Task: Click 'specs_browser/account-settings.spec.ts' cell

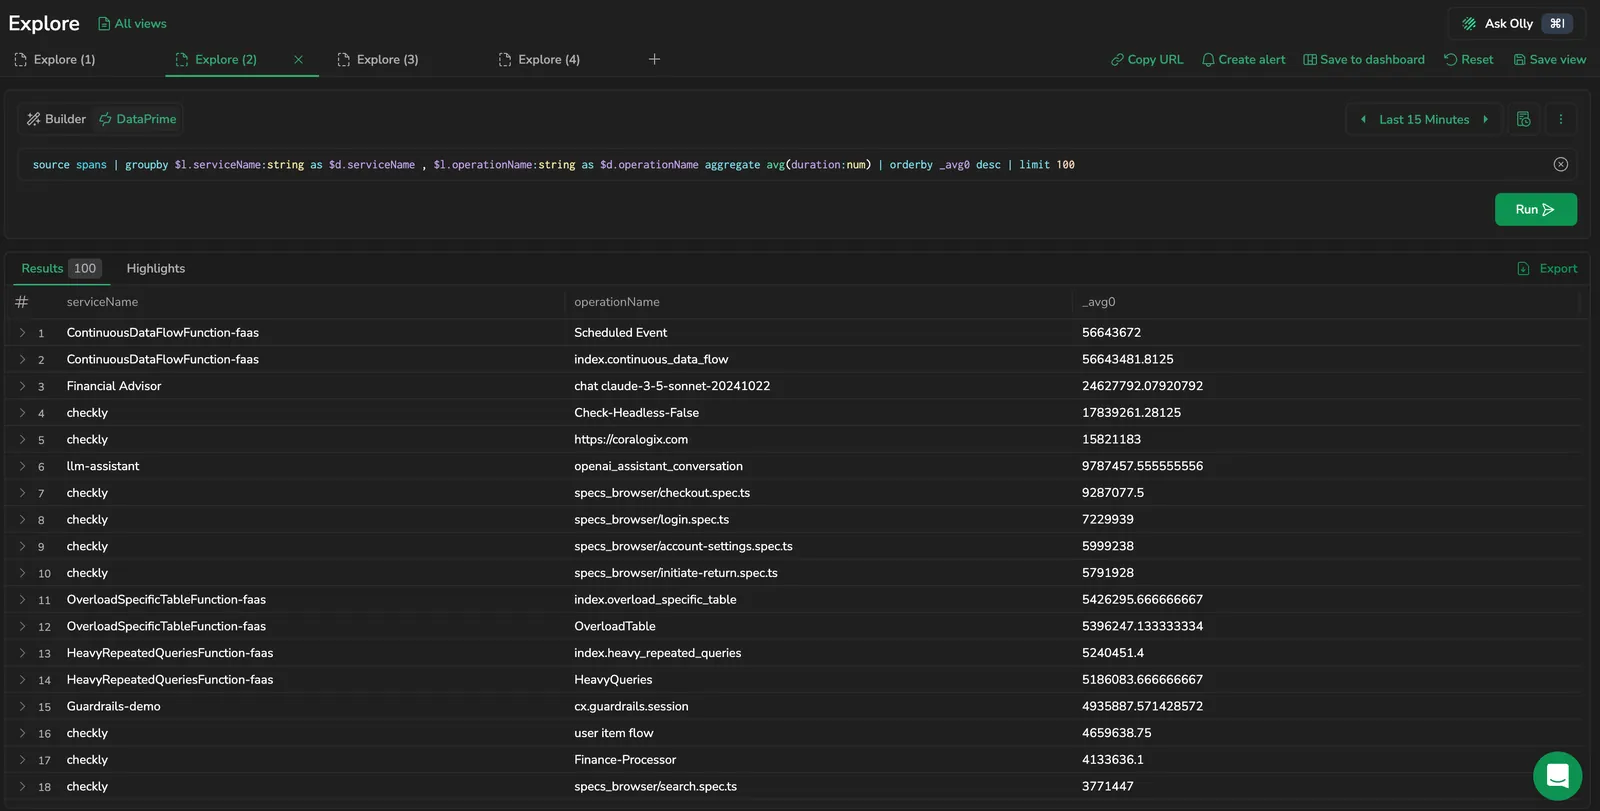Action: 683,546
